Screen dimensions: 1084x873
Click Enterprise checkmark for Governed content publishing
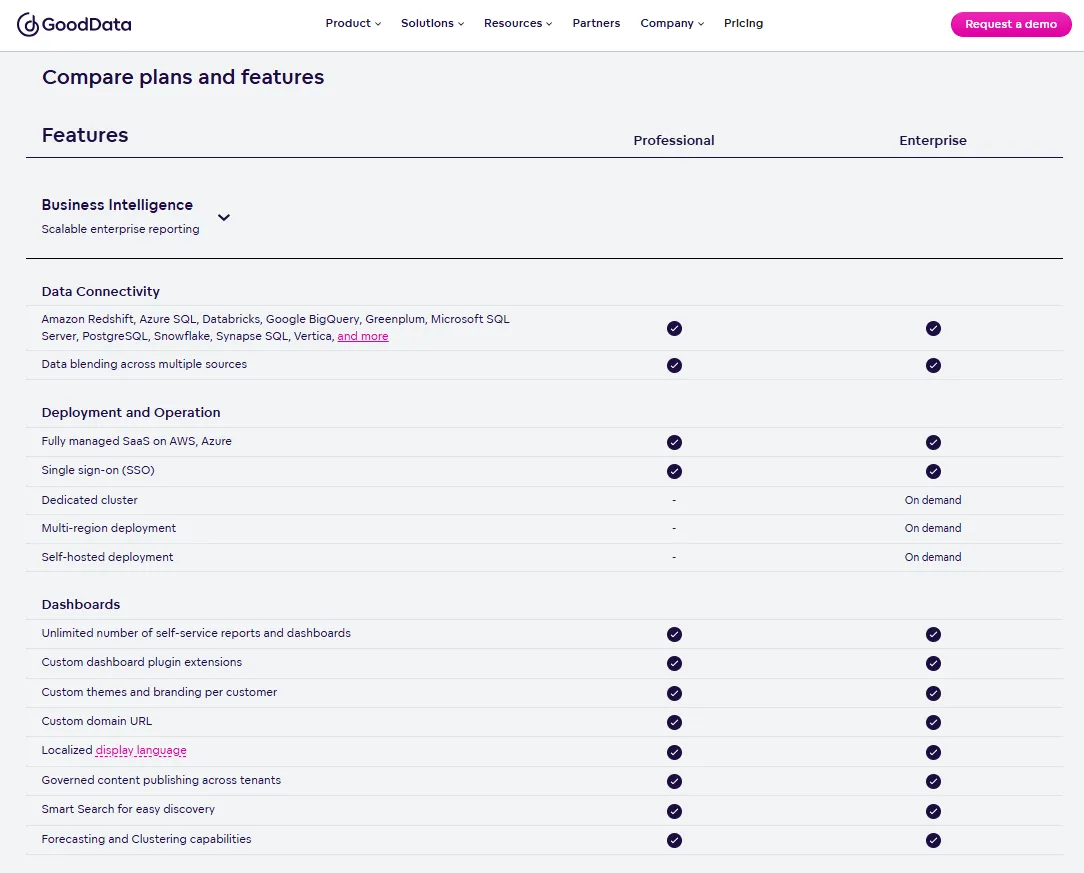933,781
